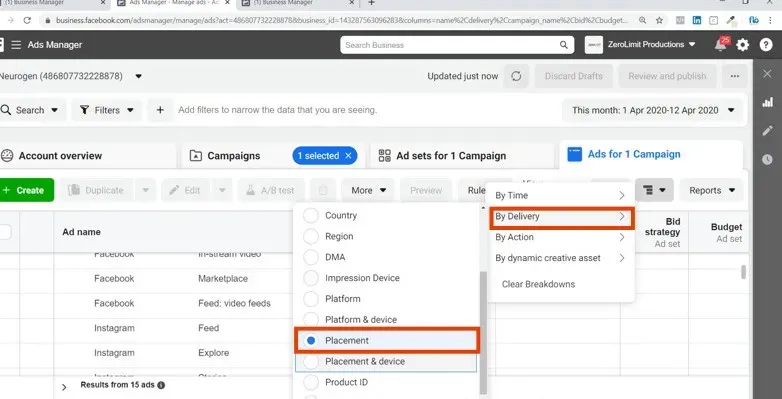Open By dynamic creative asset submenu
The width and height of the screenshot is (782, 399).
(x=561, y=258)
